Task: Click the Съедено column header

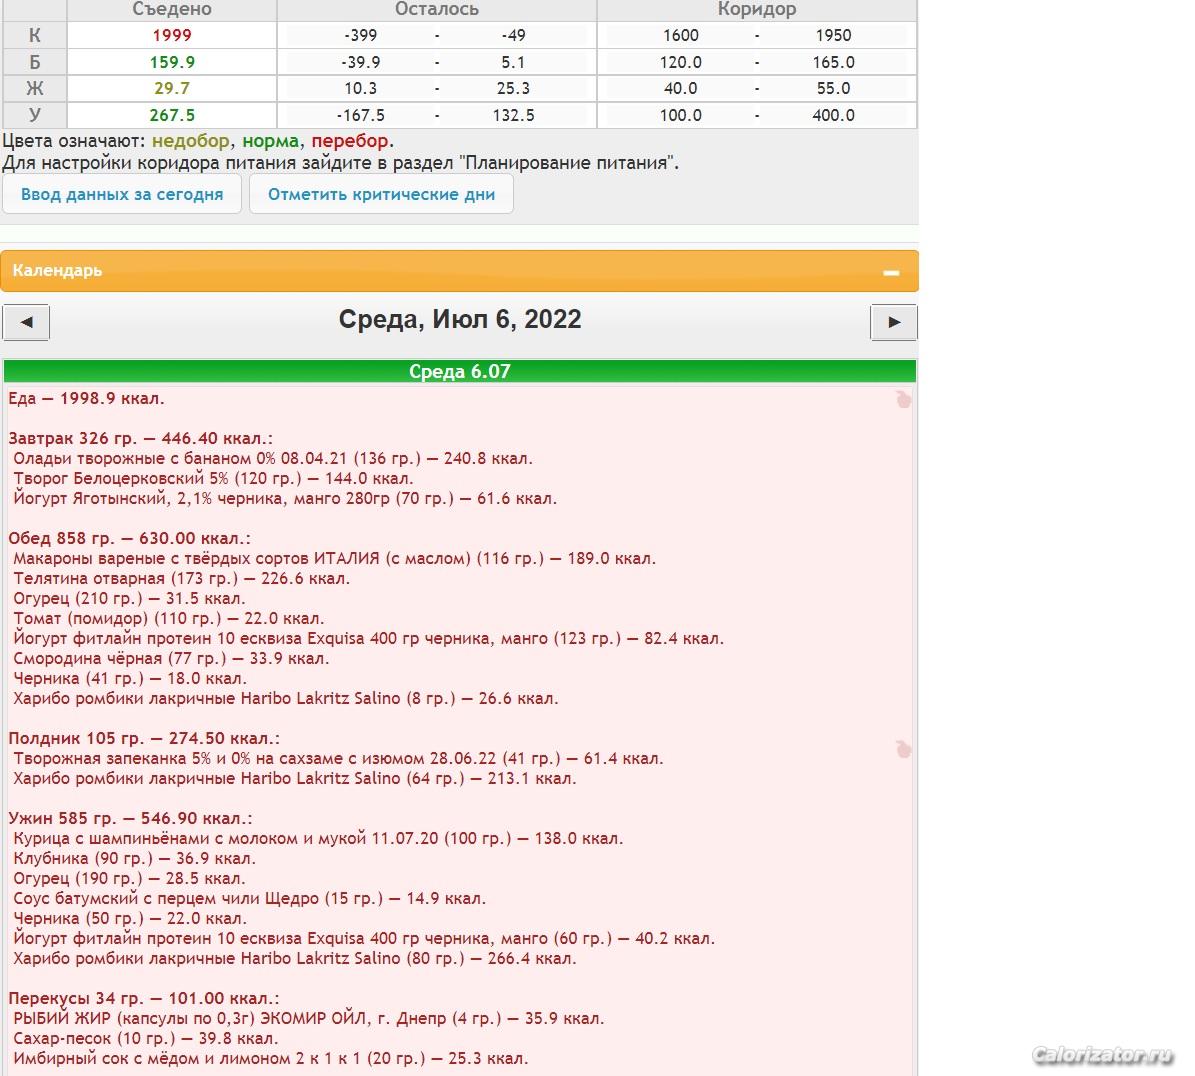Action: (x=172, y=9)
